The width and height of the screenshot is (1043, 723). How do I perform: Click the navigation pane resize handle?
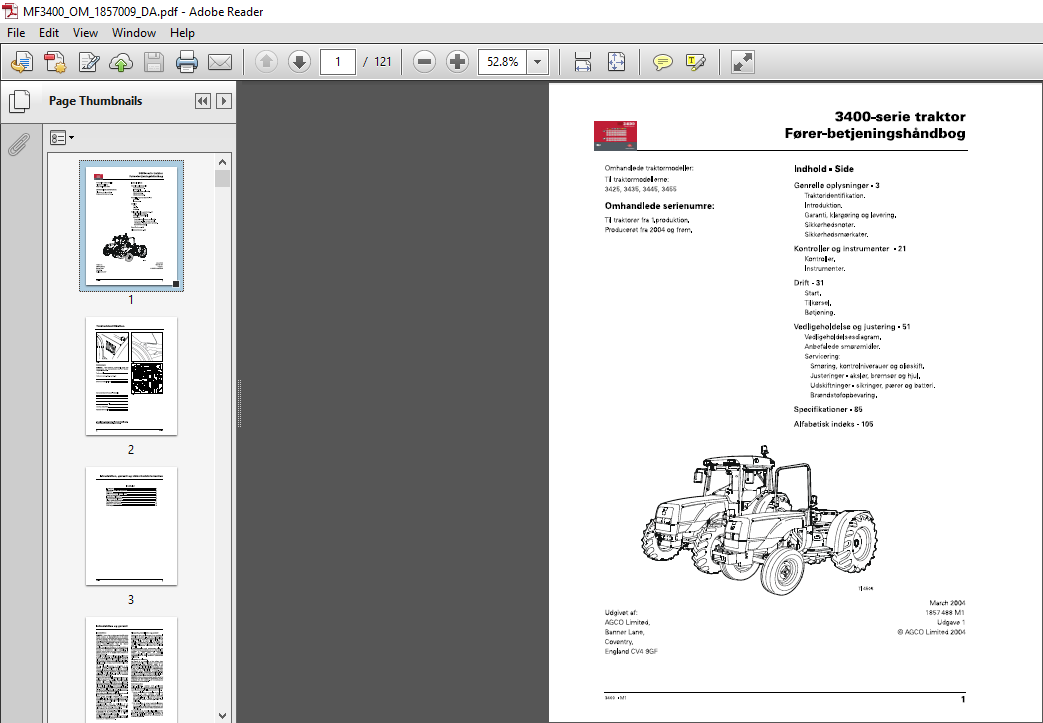point(239,403)
